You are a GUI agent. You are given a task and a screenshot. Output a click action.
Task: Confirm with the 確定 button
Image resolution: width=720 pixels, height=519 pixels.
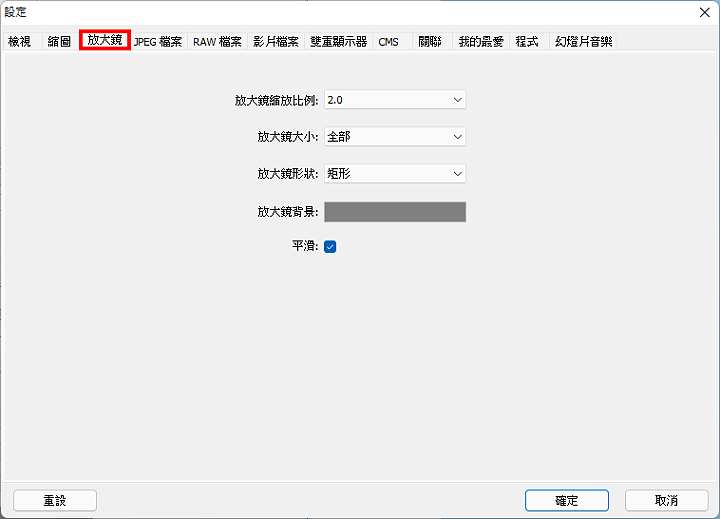click(x=567, y=500)
